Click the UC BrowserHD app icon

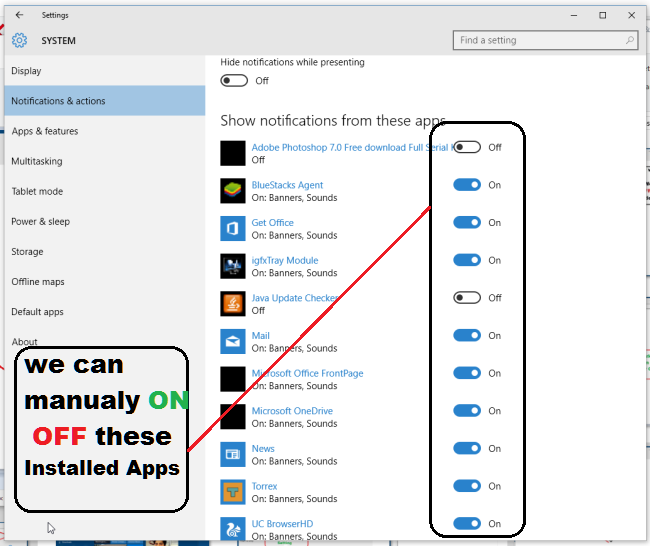click(x=233, y=529)
